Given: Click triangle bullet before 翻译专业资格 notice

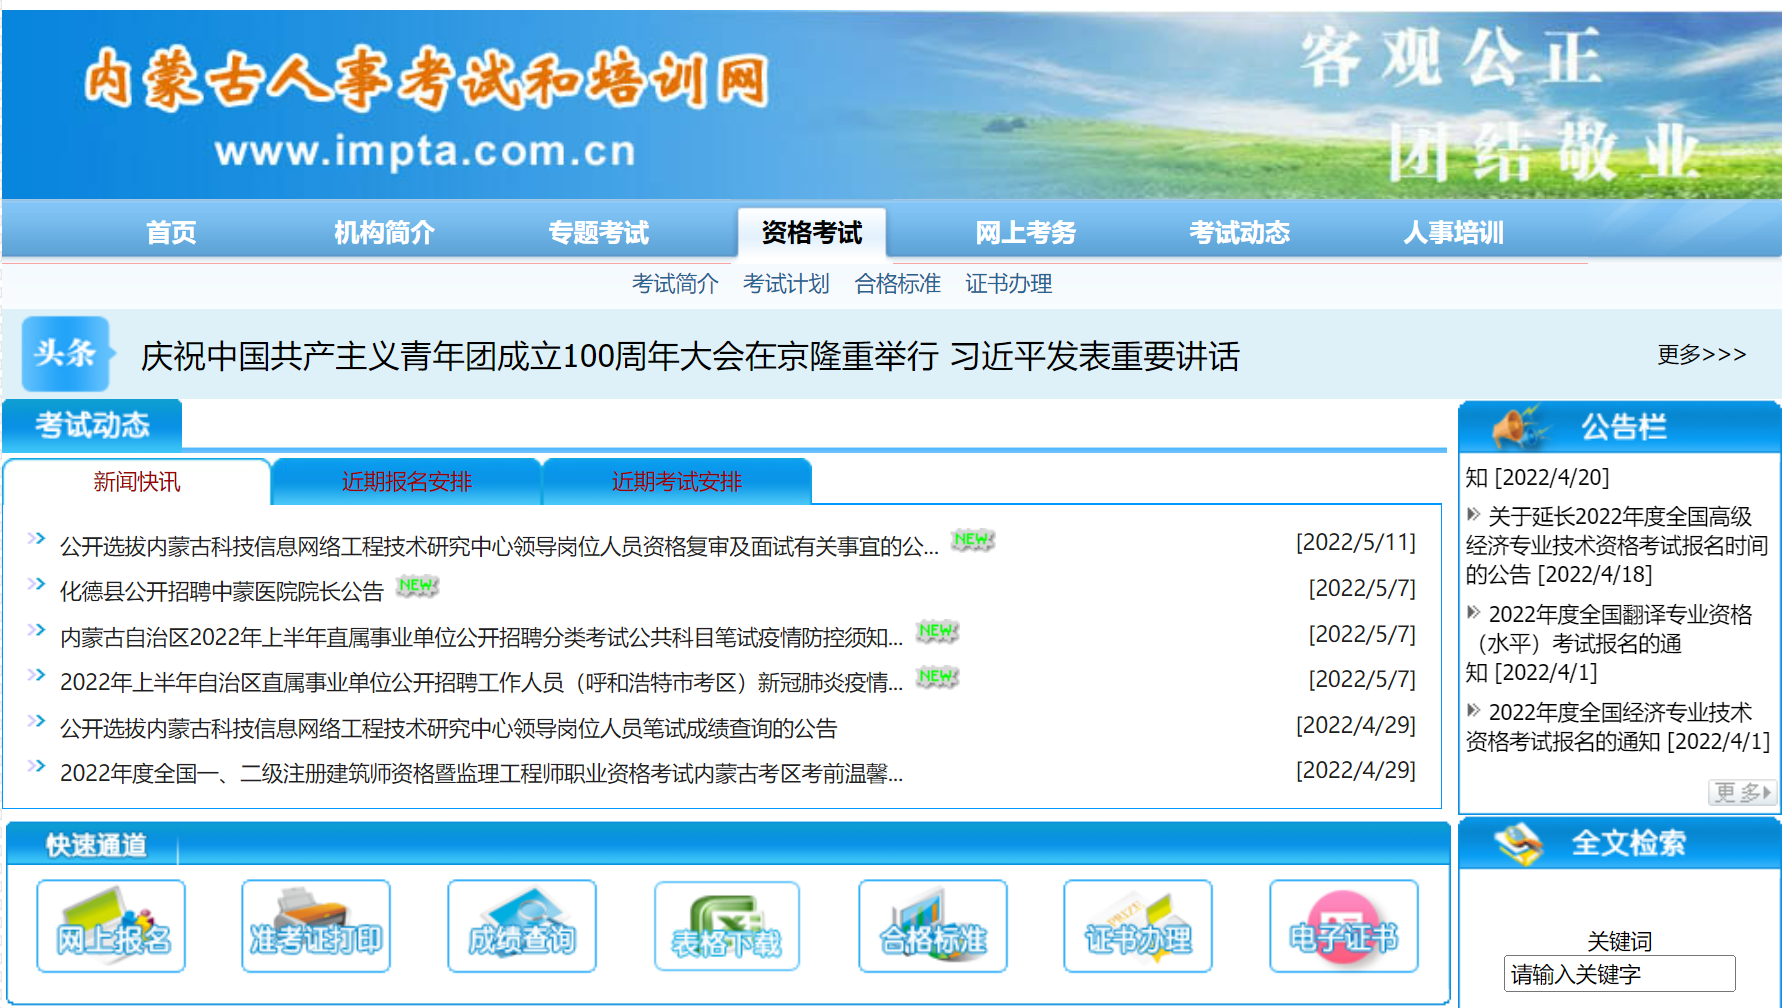Looking at the screenshot, I should point(1473,612).
